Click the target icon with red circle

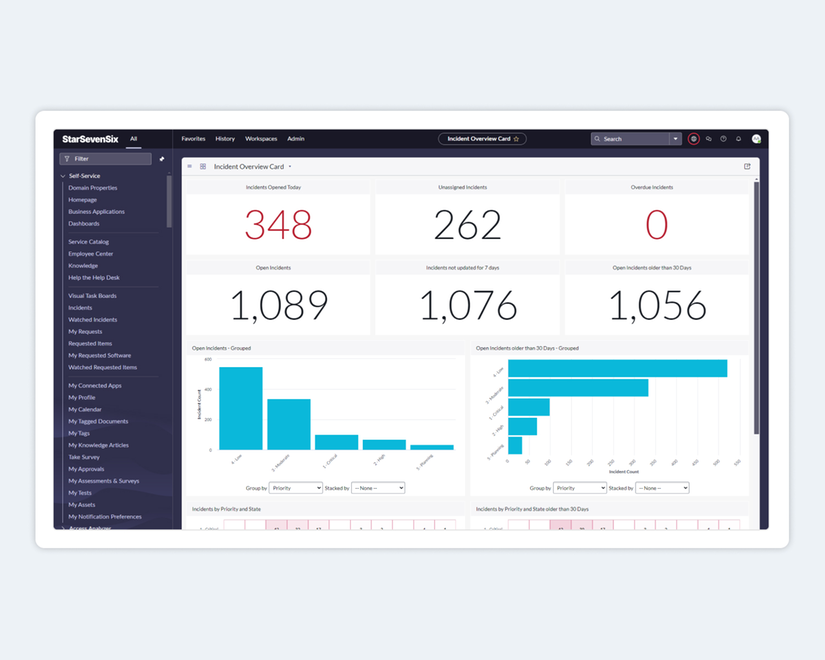[694, 139]
